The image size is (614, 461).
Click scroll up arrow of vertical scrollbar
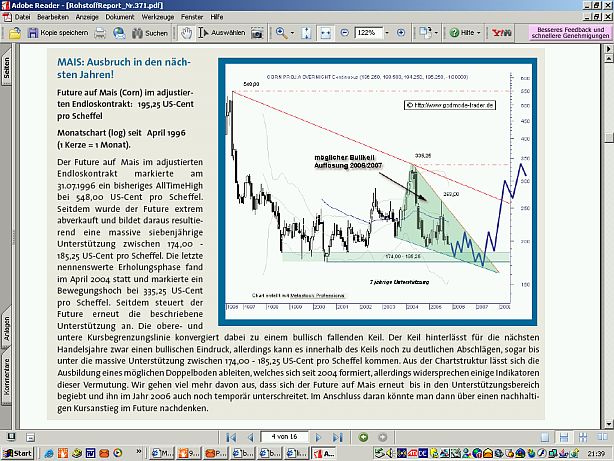click(x=609, y=59)
